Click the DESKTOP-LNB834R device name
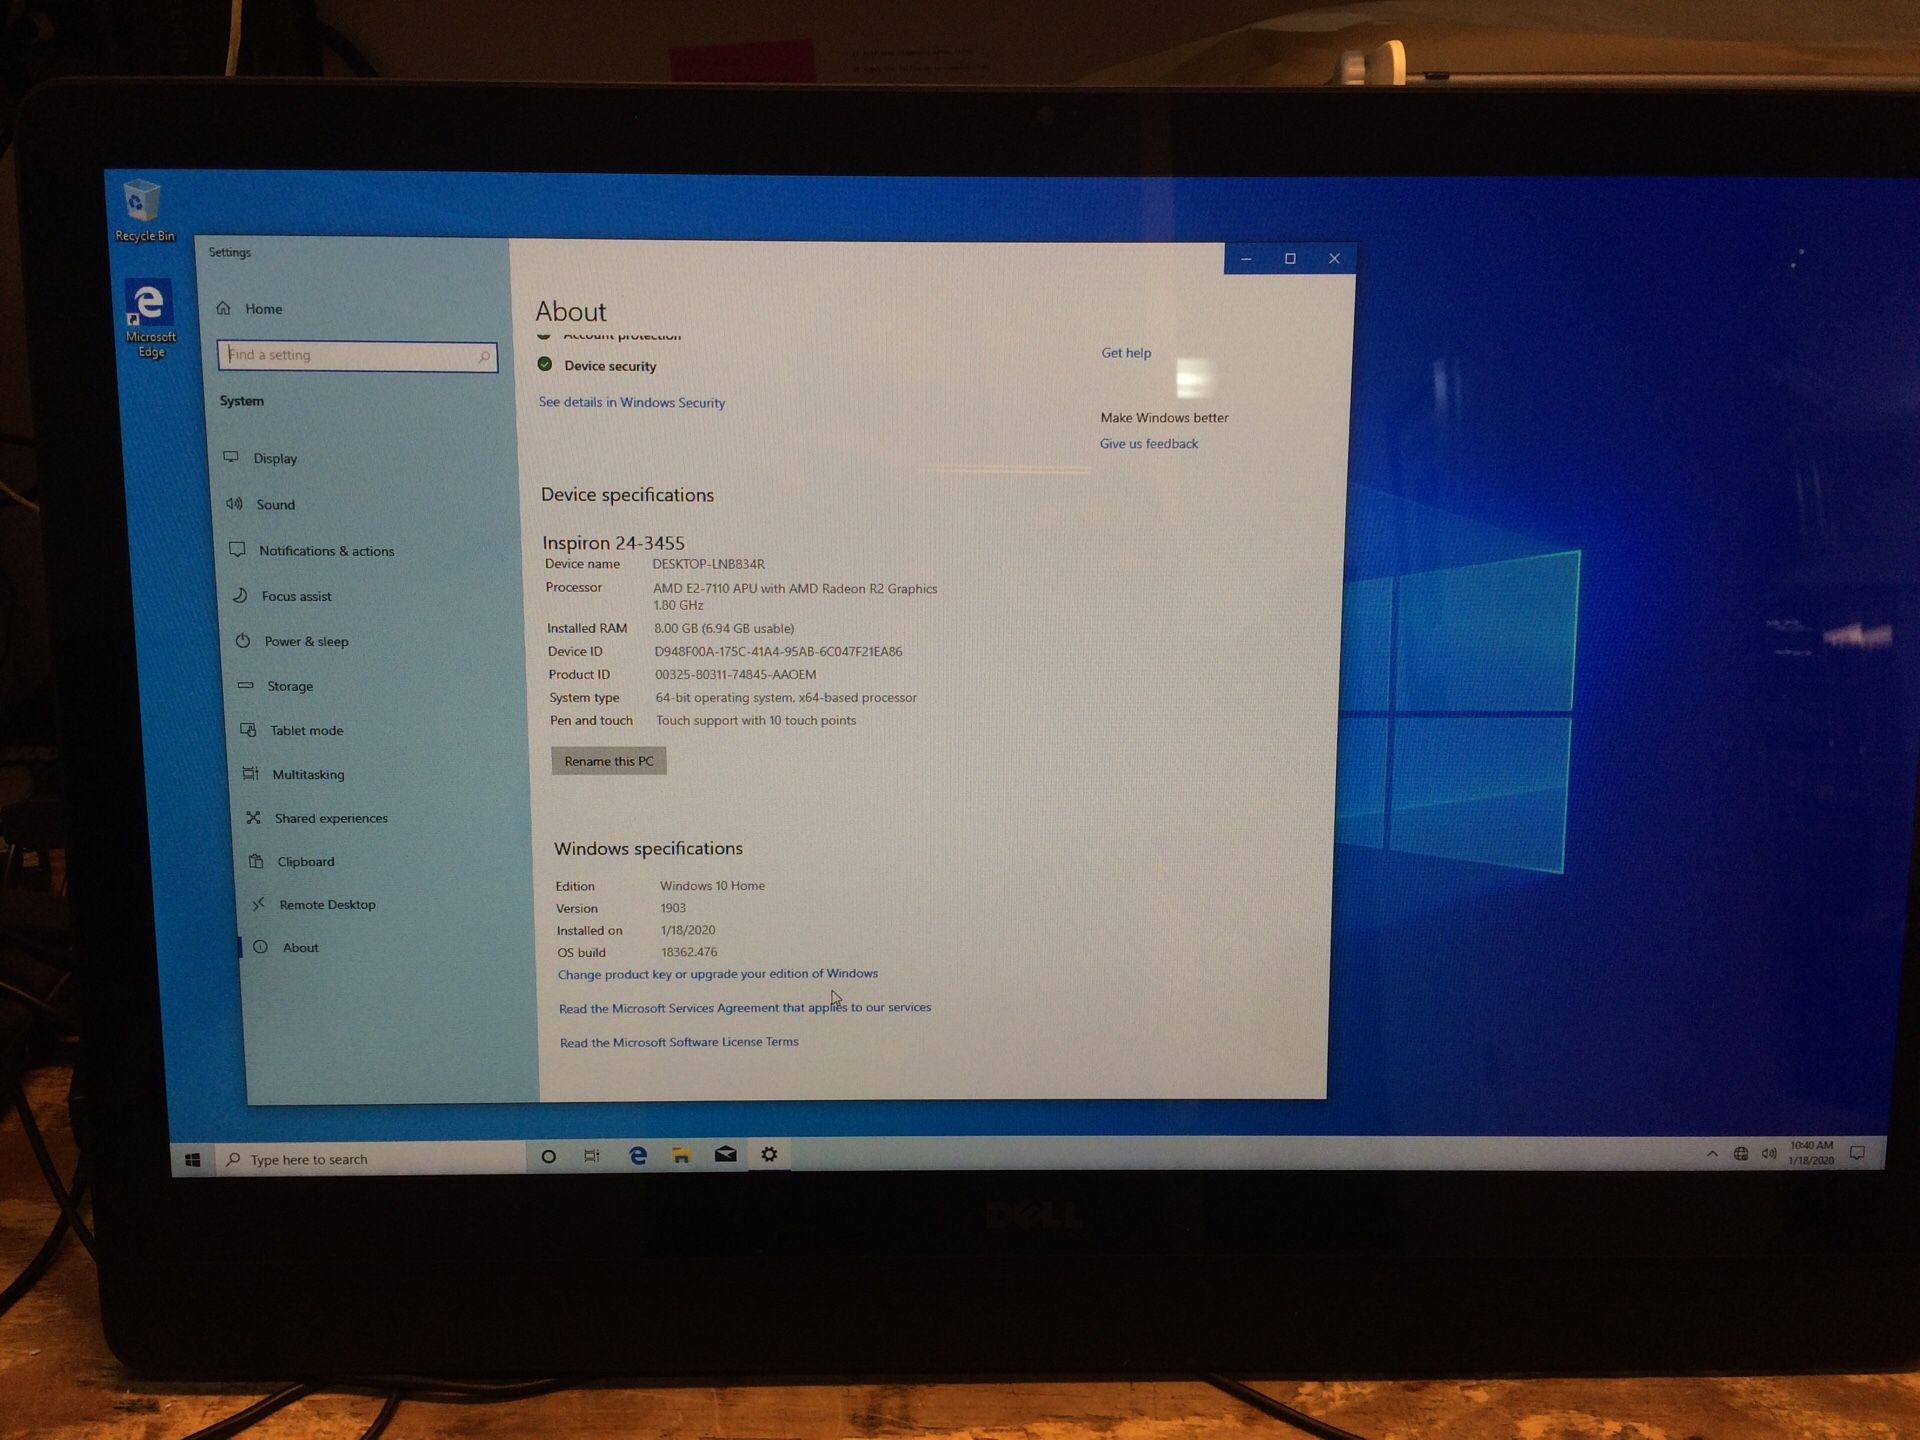The height and width of the screenshot is (1440, 1920). coord(708,564)
